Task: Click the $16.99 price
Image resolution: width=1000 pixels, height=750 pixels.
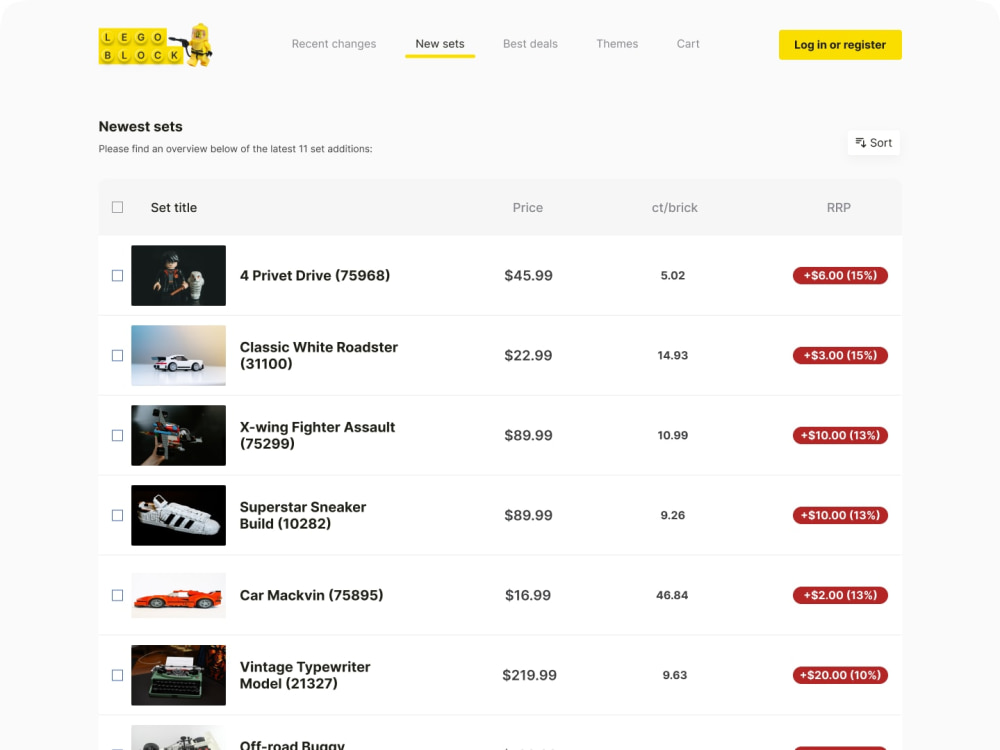Action: [528, 595]
